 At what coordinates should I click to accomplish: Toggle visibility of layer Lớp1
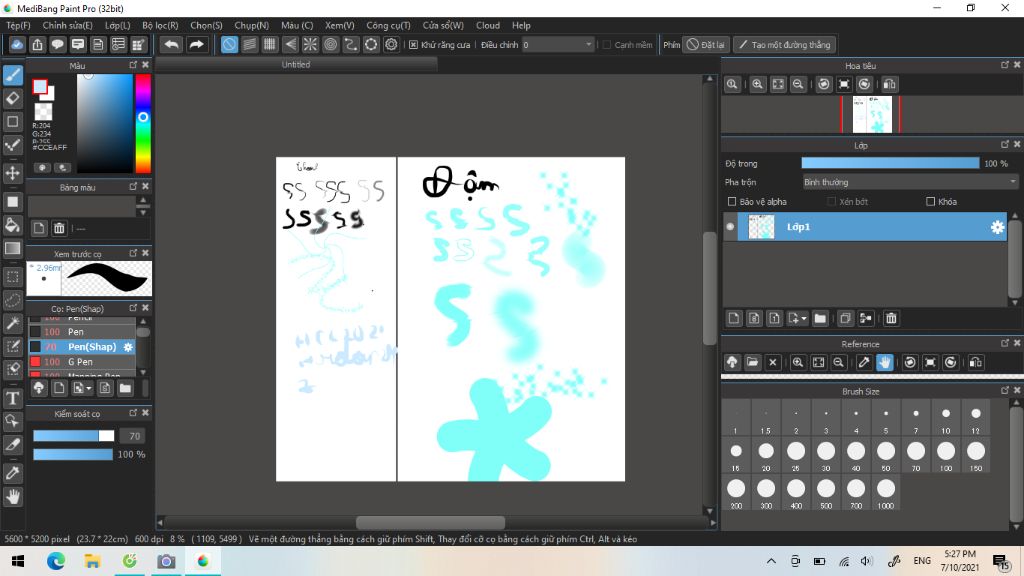pos(730,227)
